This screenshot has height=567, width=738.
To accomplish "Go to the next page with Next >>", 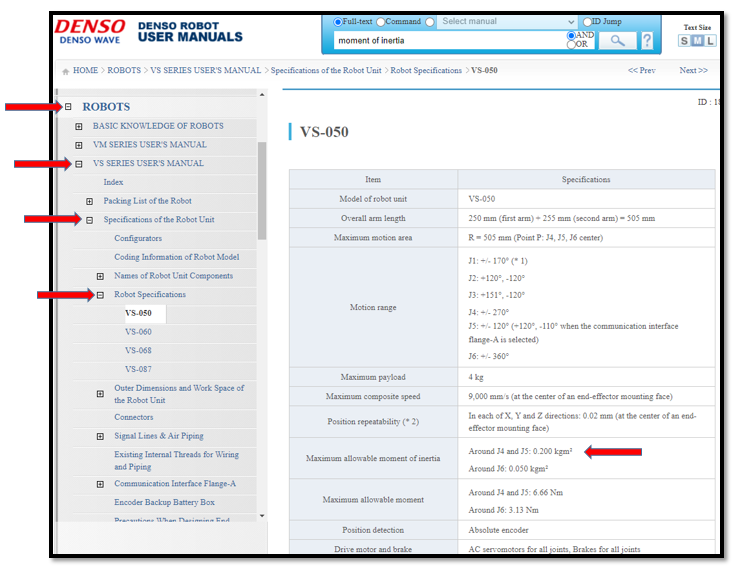I will 693,70.
